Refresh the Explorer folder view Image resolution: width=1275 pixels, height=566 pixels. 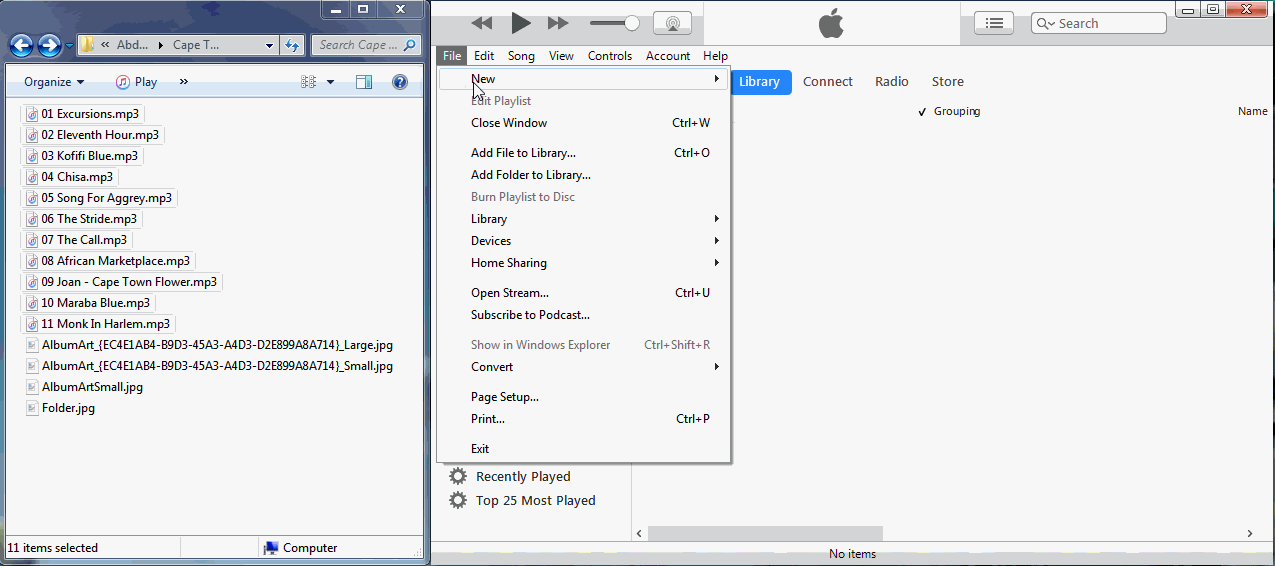[292, 45]
